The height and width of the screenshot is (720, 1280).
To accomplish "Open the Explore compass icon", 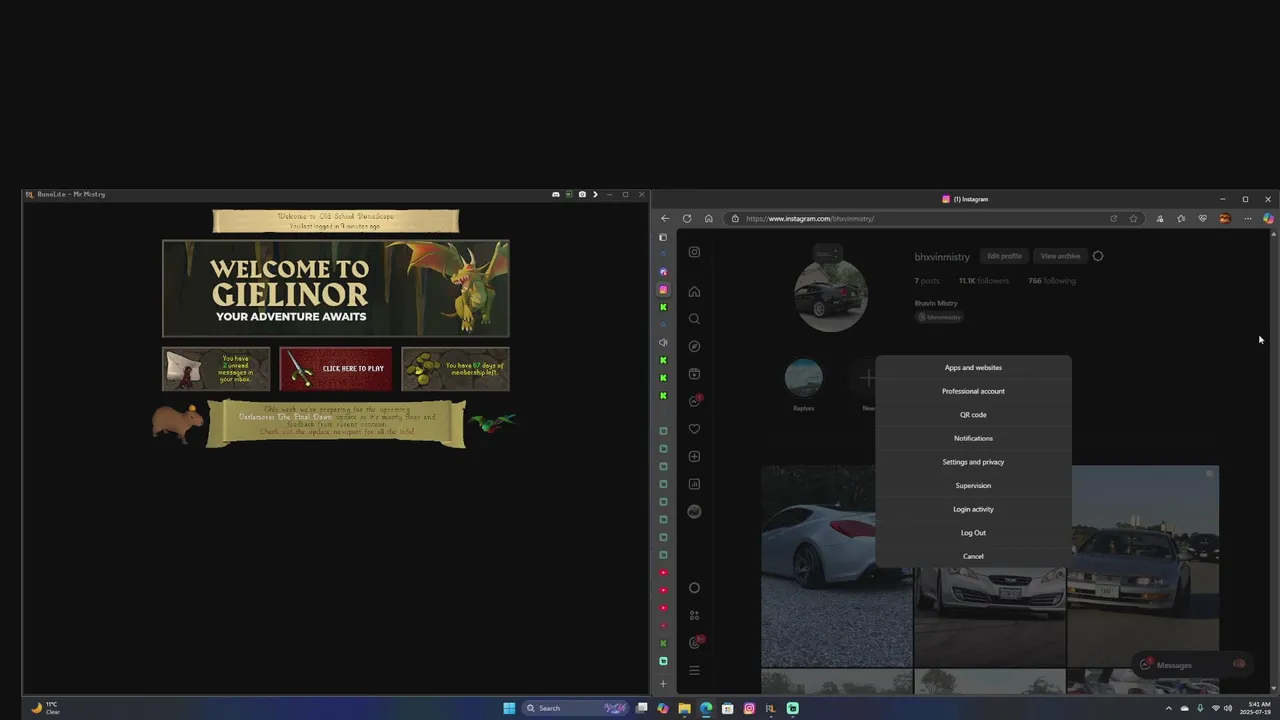I will coord(694,346).
